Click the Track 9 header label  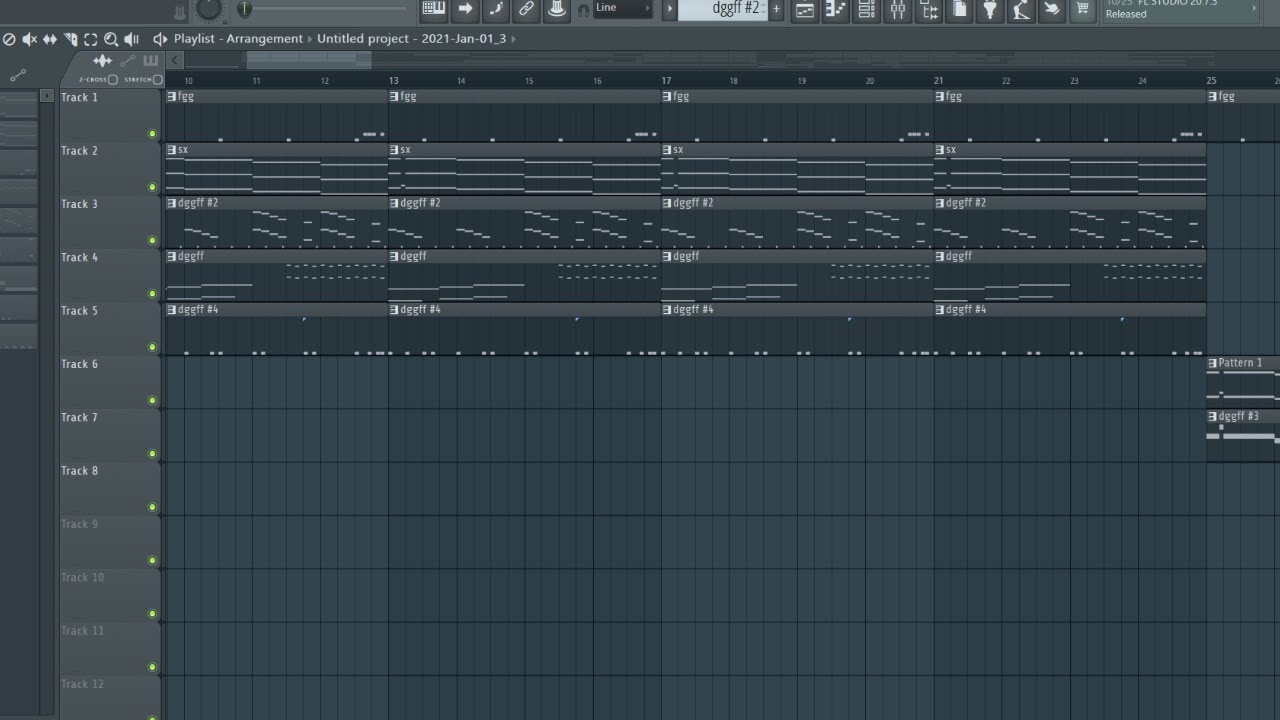pyautogui.click(x=80, y=524)
